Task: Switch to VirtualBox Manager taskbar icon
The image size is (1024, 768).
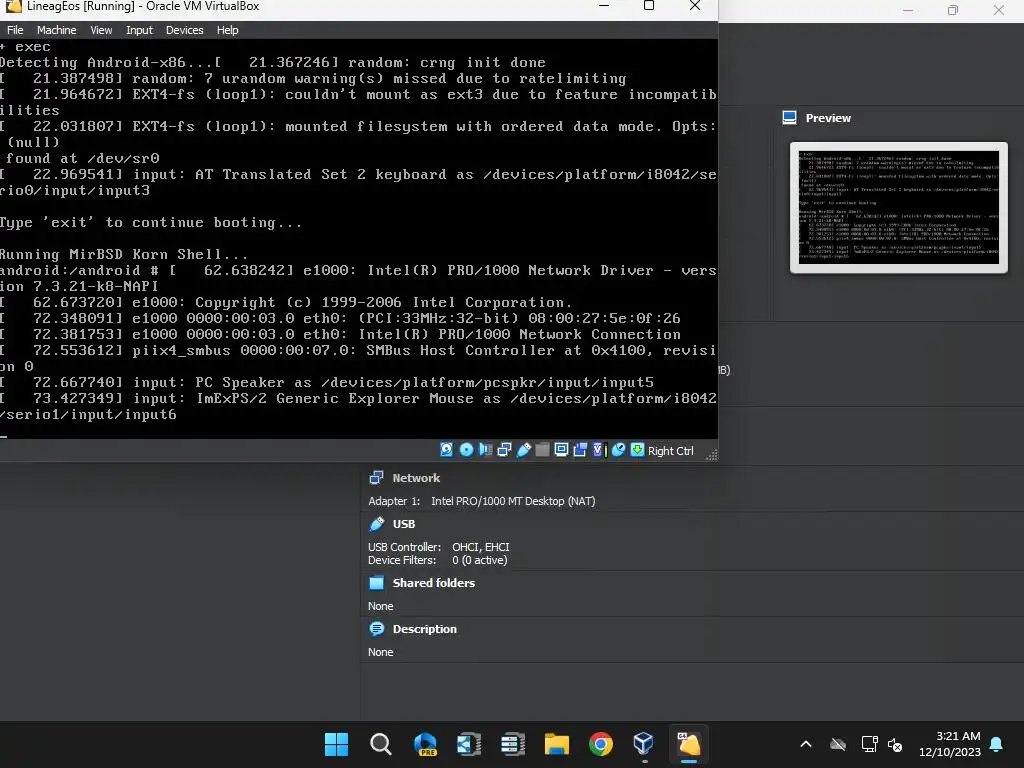Action: coord(644,744)
